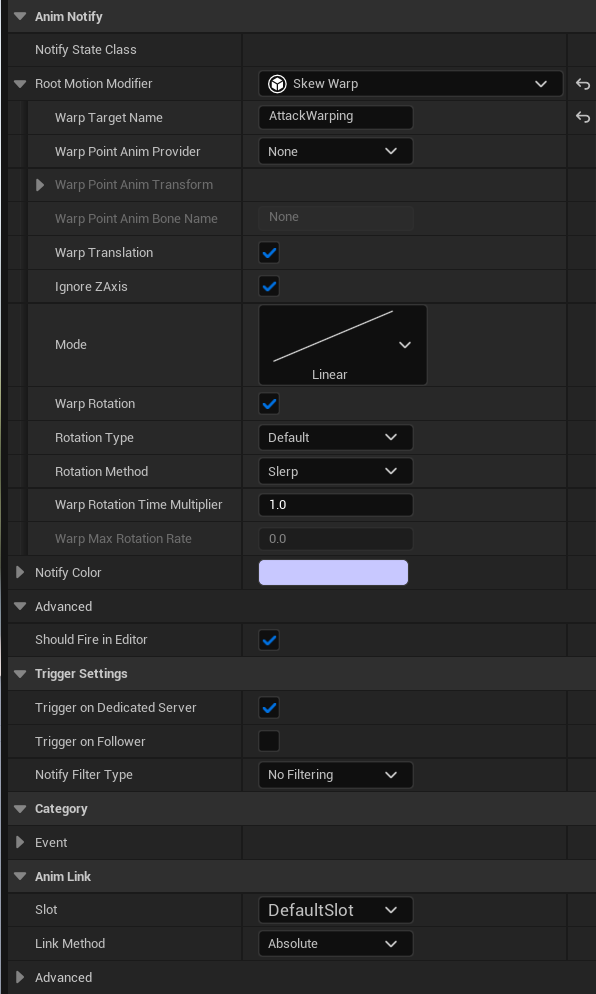The width and height of the screenshot is (596, 994).
Task: Enable Trigger on Follower checkbox
Action: (x=269, y=741)
